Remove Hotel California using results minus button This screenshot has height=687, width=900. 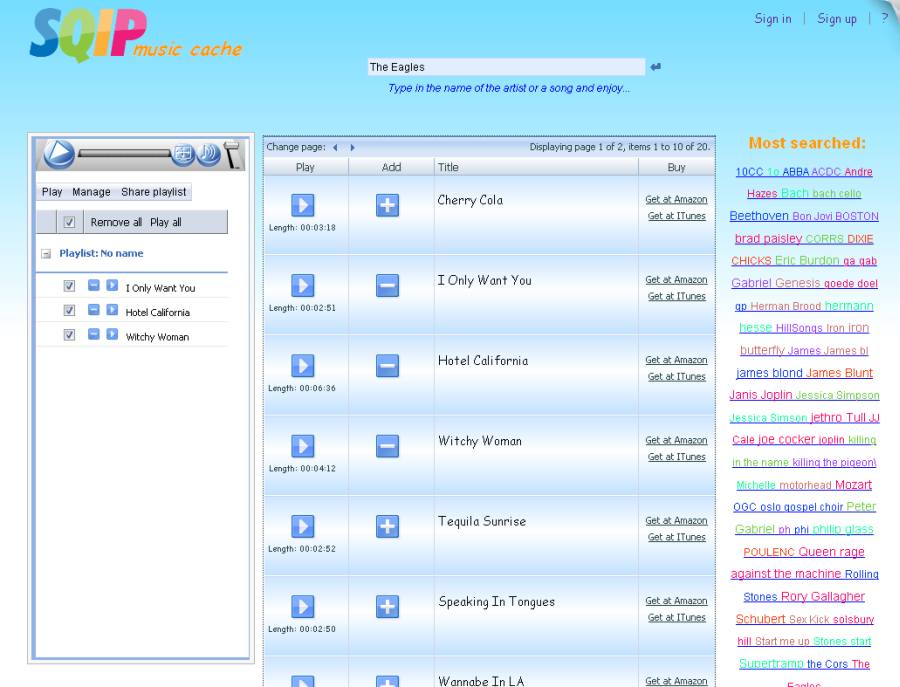coord(387,366)
